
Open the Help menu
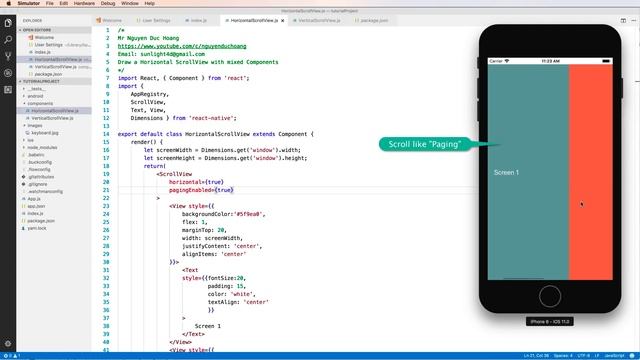(149, 3)
